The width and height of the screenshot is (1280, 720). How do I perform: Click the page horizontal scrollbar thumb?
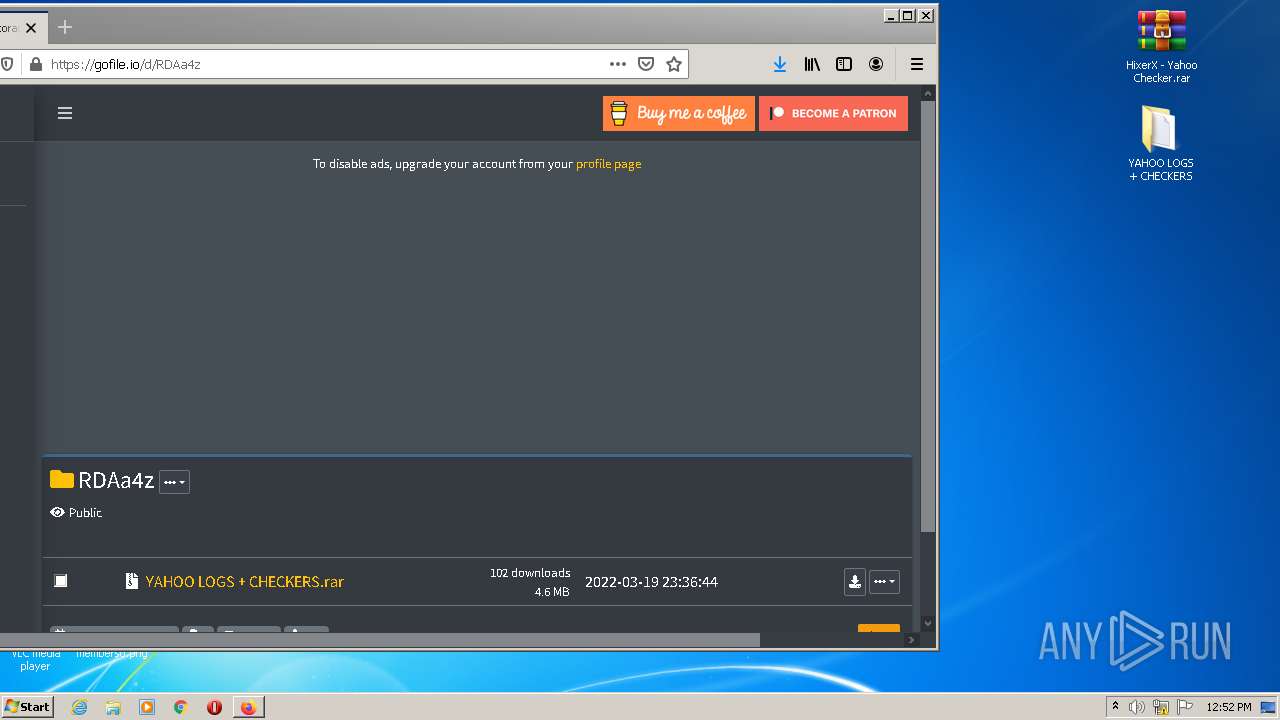coord(380,640)
